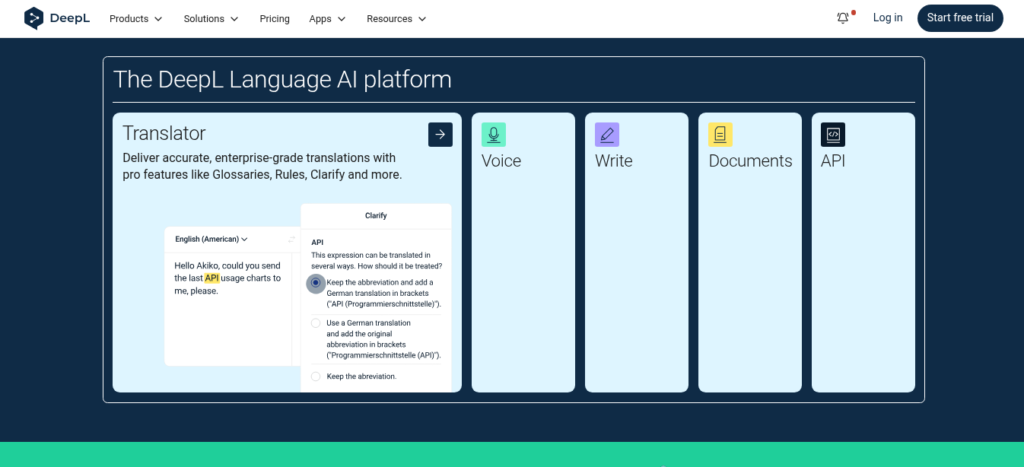1024x467 pixels.
Task: Select 'Keep the abbreviation and add German translation' option
Action: 316,283
